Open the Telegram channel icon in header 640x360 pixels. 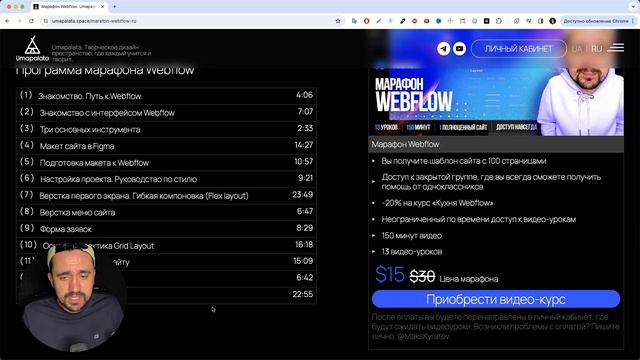tap(444, 49)
